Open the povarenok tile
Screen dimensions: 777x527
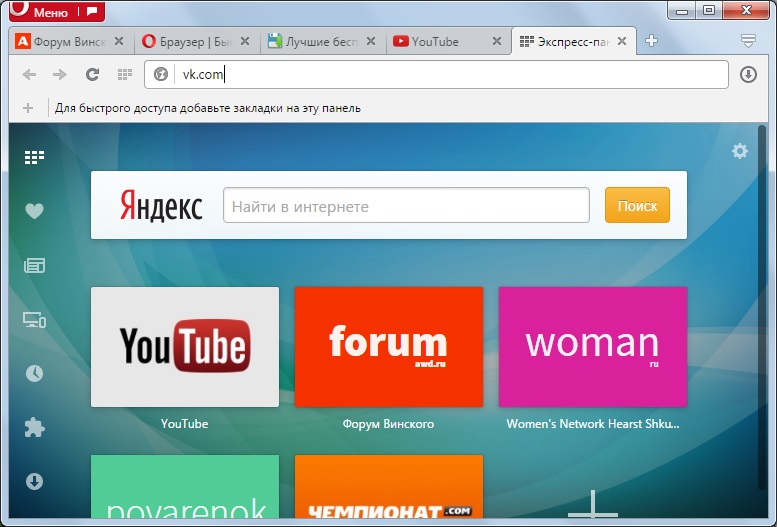coord(185,487)
